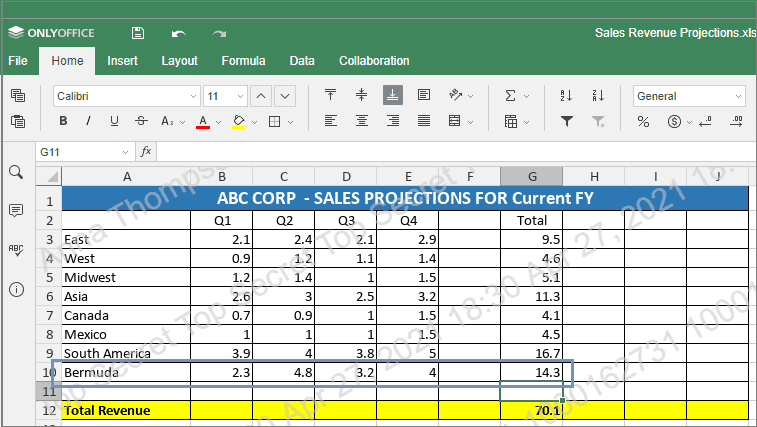Sort descending Z to A

[598, 96]
